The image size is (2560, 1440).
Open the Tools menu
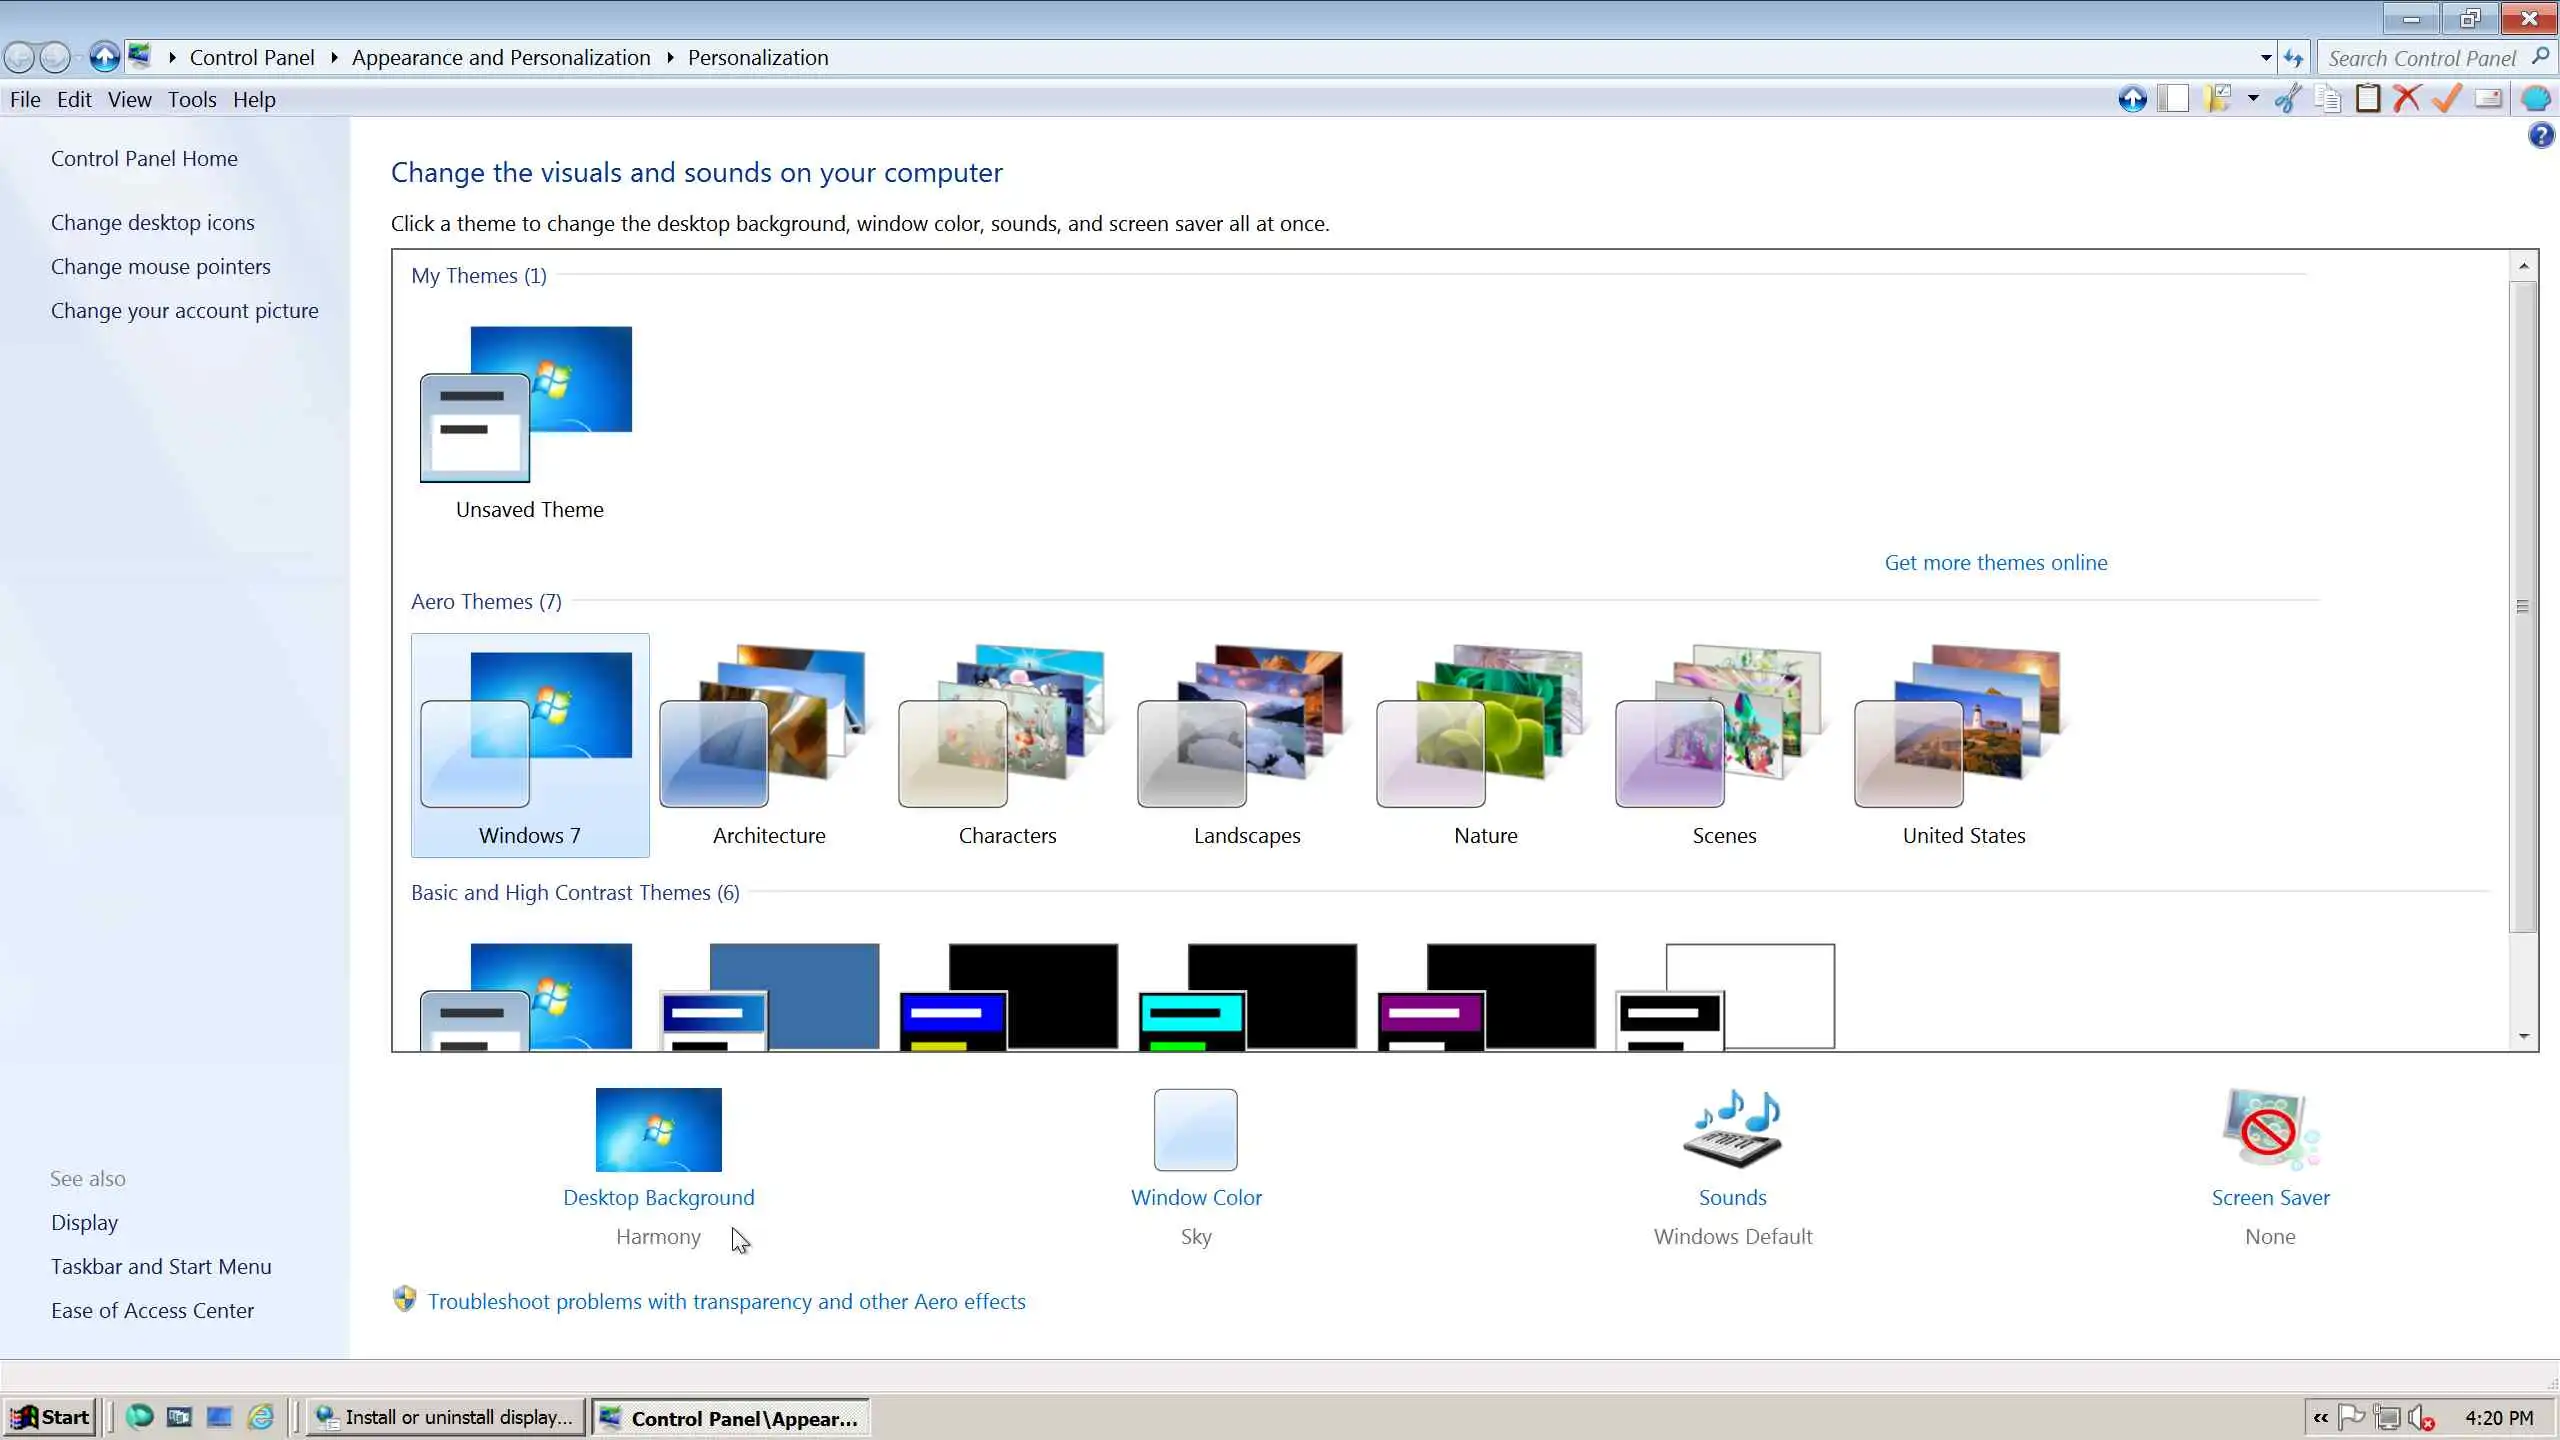(x=192, y=100)
